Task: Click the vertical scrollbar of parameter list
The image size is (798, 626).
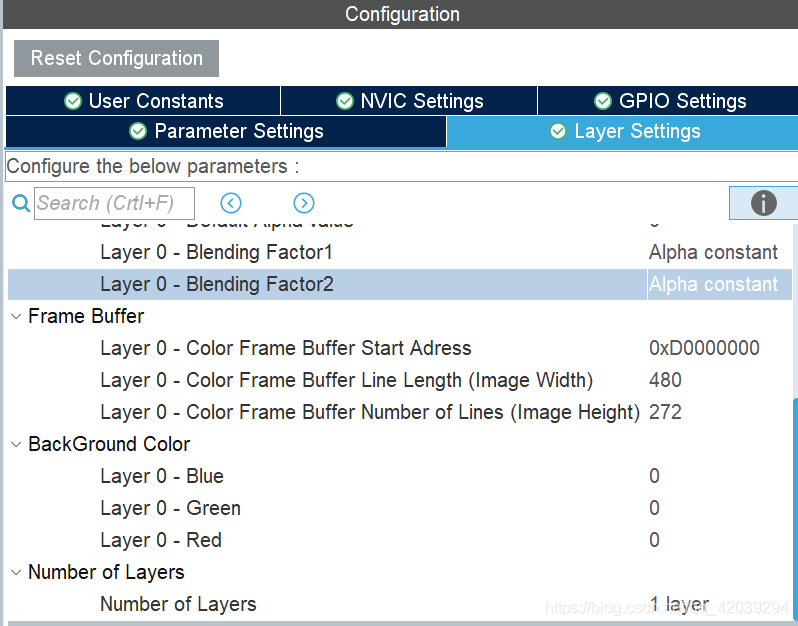Action: click(x=795, y=509)
